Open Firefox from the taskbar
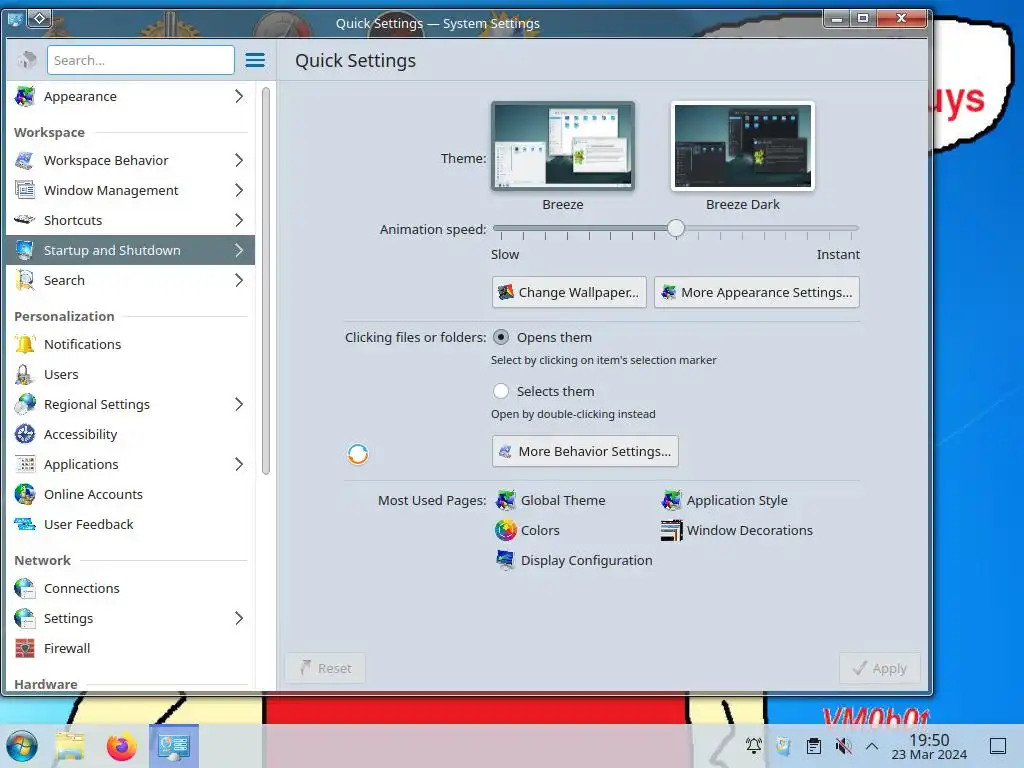This screenshot has width=1024, height=768. [121, 746]
